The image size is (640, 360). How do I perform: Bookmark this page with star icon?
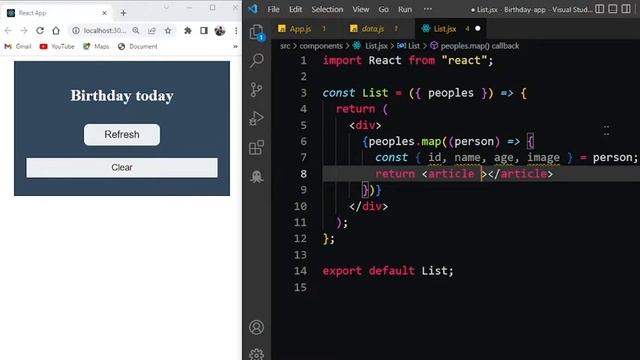point(168,31)
